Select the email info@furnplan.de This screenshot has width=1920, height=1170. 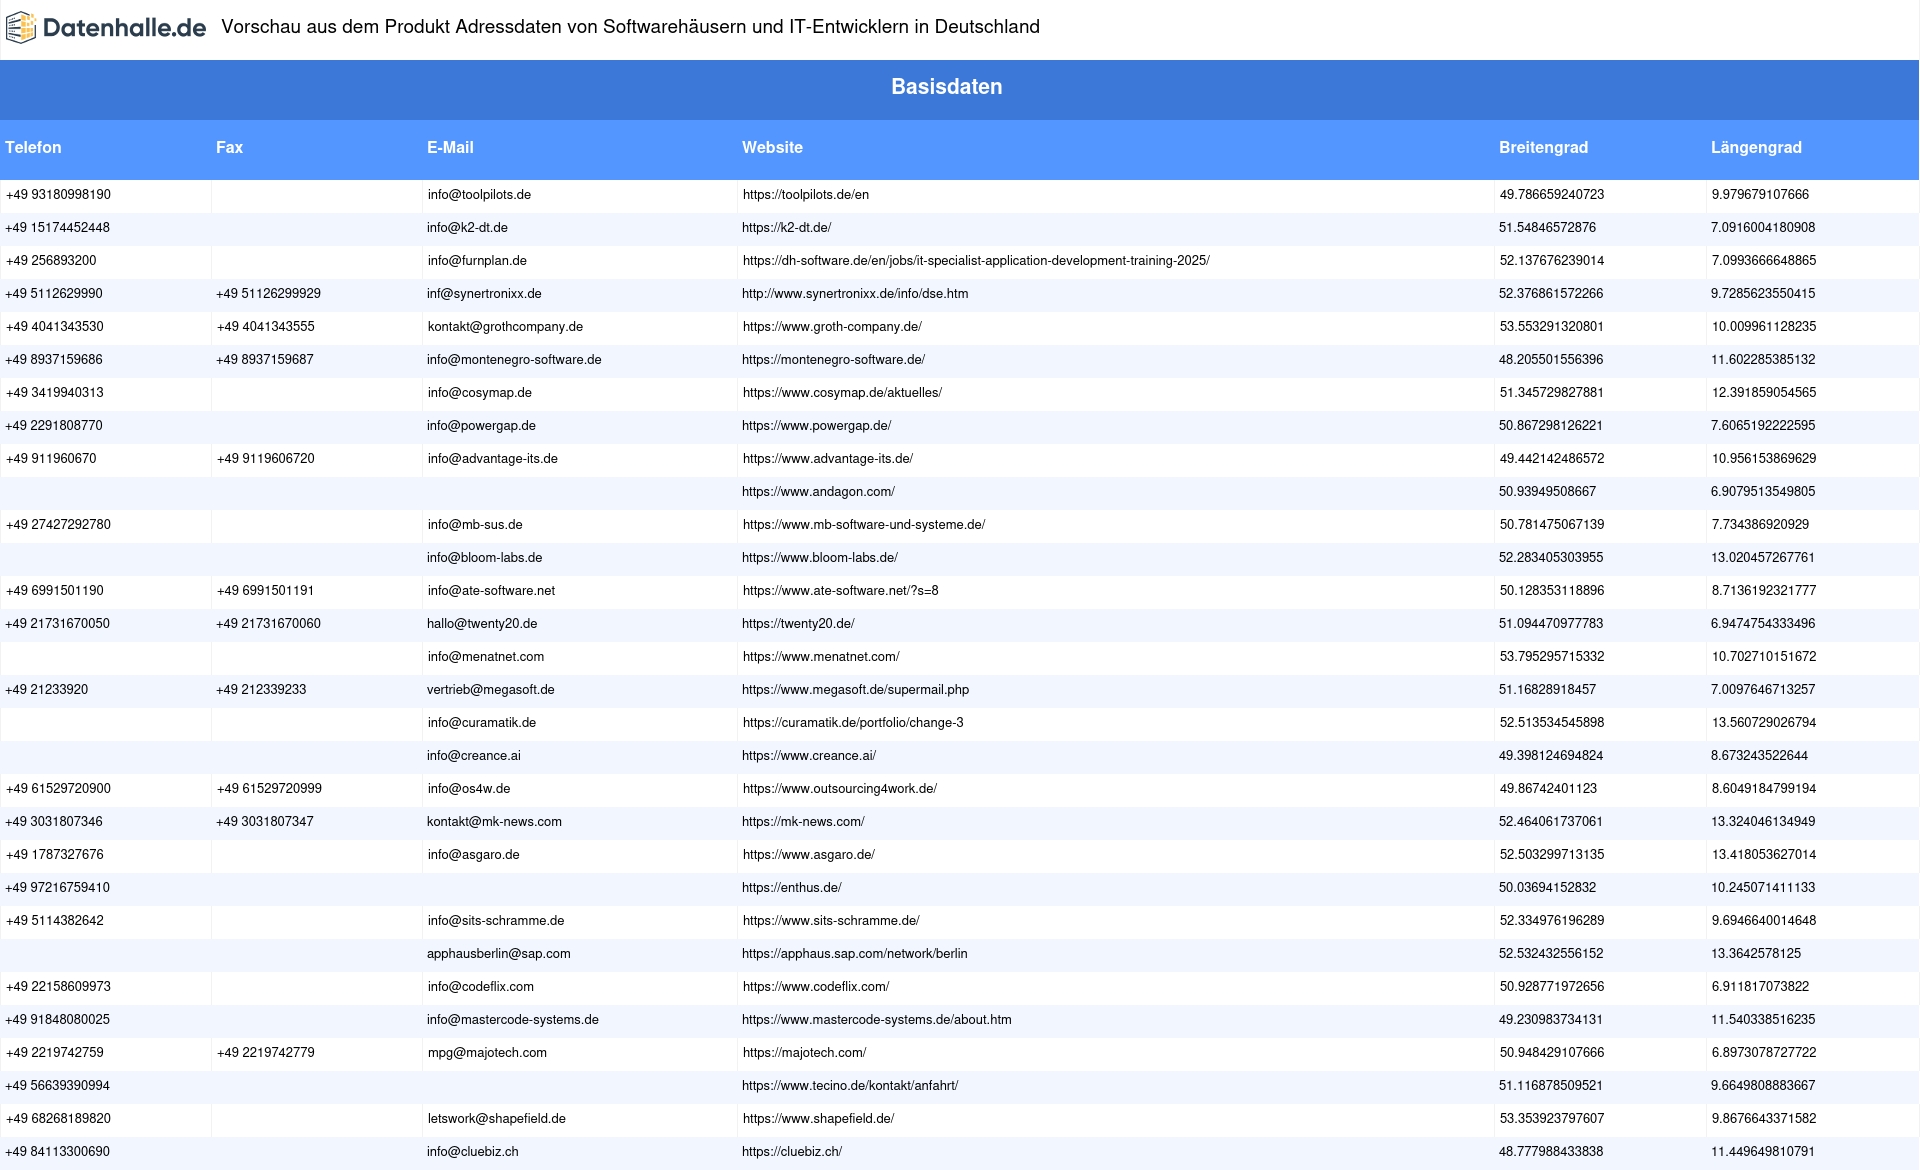coord(477,261)
